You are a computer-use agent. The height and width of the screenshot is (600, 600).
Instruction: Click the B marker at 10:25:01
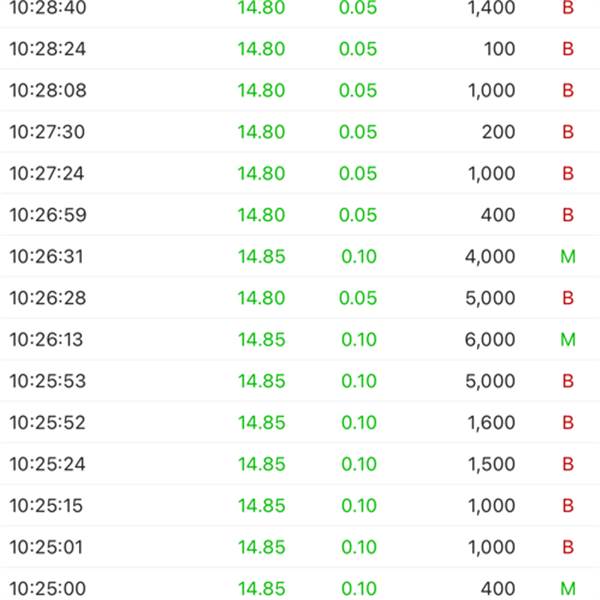(x=568, y=547)
